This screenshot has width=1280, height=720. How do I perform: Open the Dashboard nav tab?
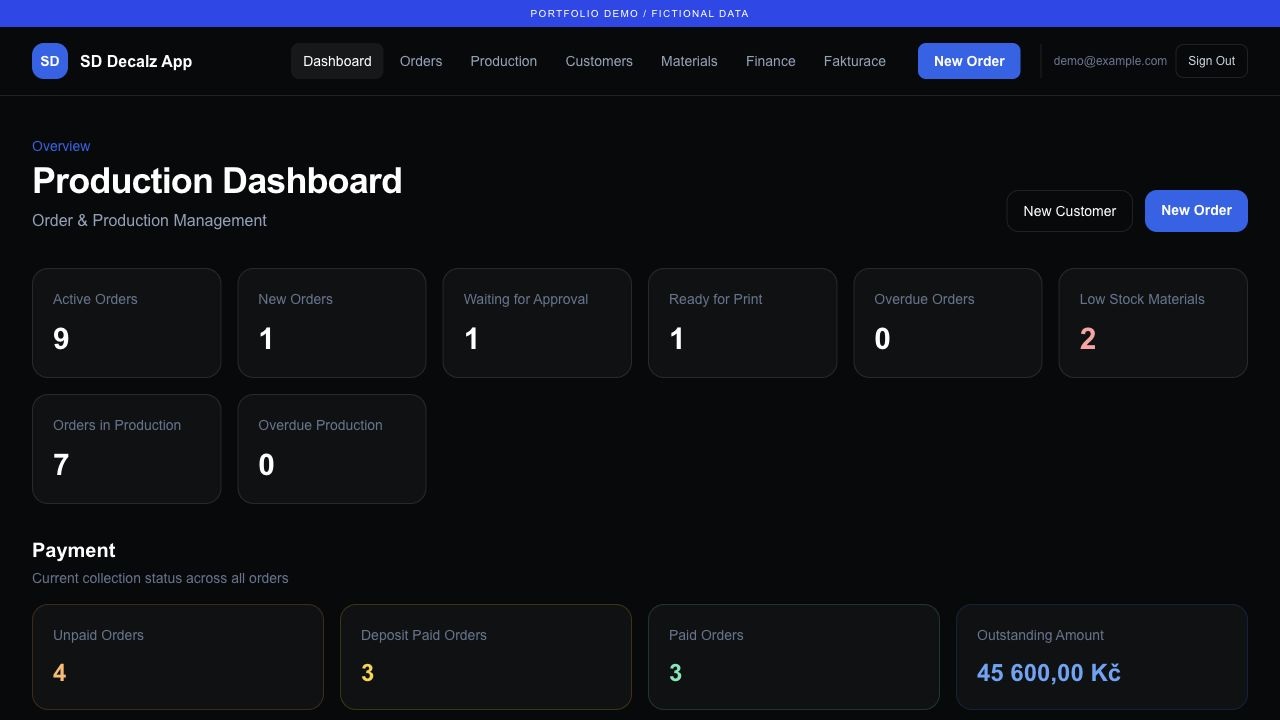337,61
